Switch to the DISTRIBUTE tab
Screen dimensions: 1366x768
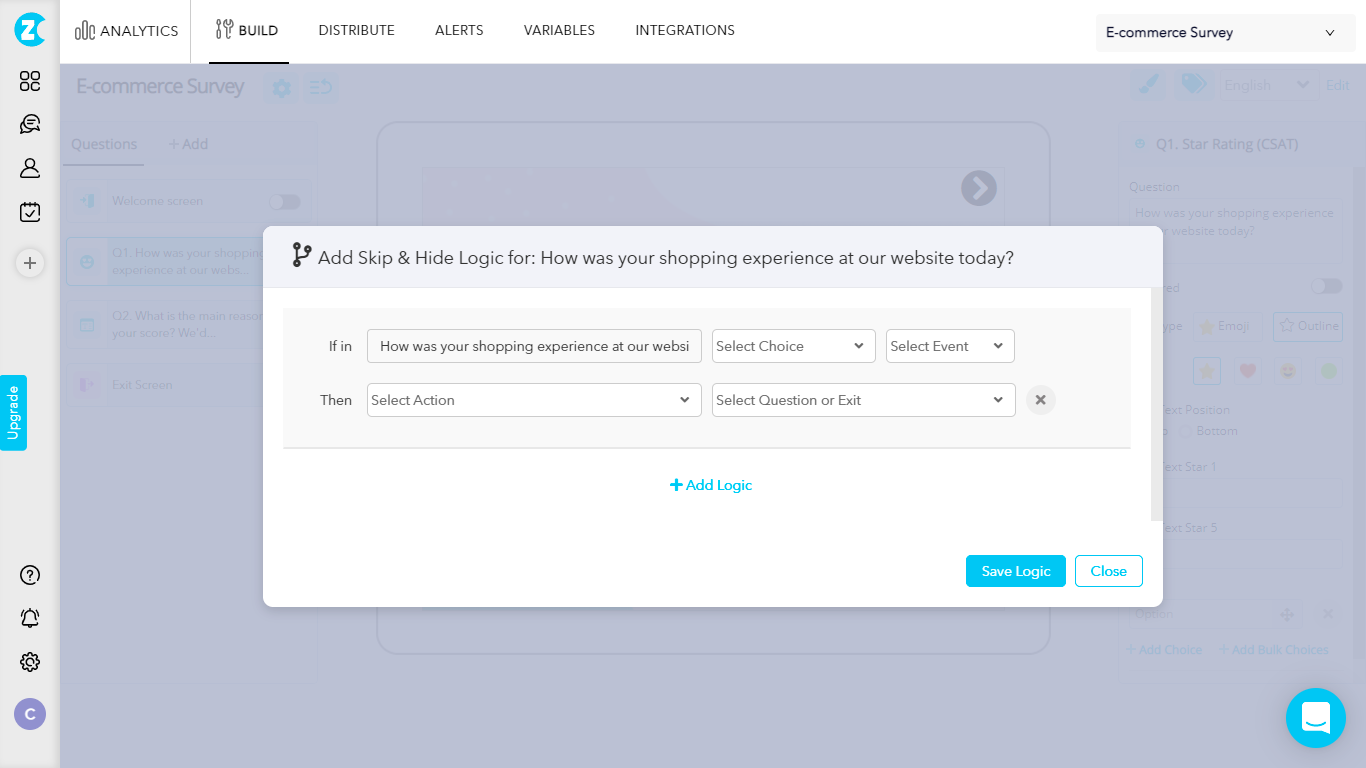[356, 30]
